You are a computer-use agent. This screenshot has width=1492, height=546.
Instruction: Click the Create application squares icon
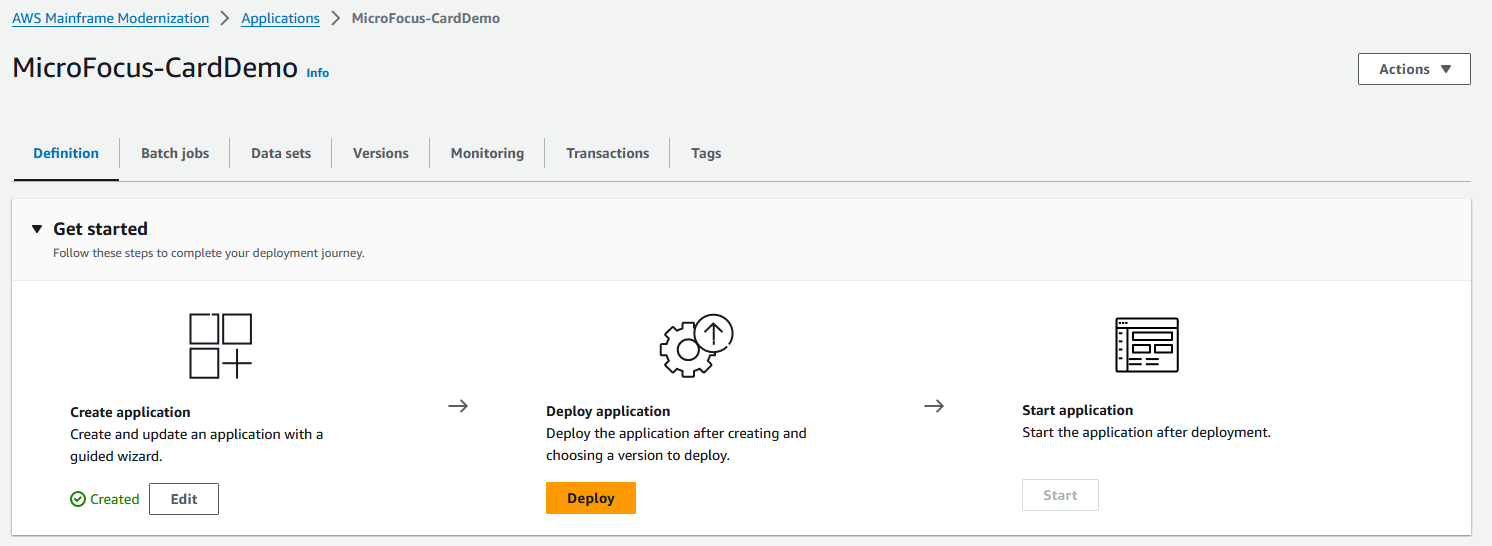[x=220, y=346]
